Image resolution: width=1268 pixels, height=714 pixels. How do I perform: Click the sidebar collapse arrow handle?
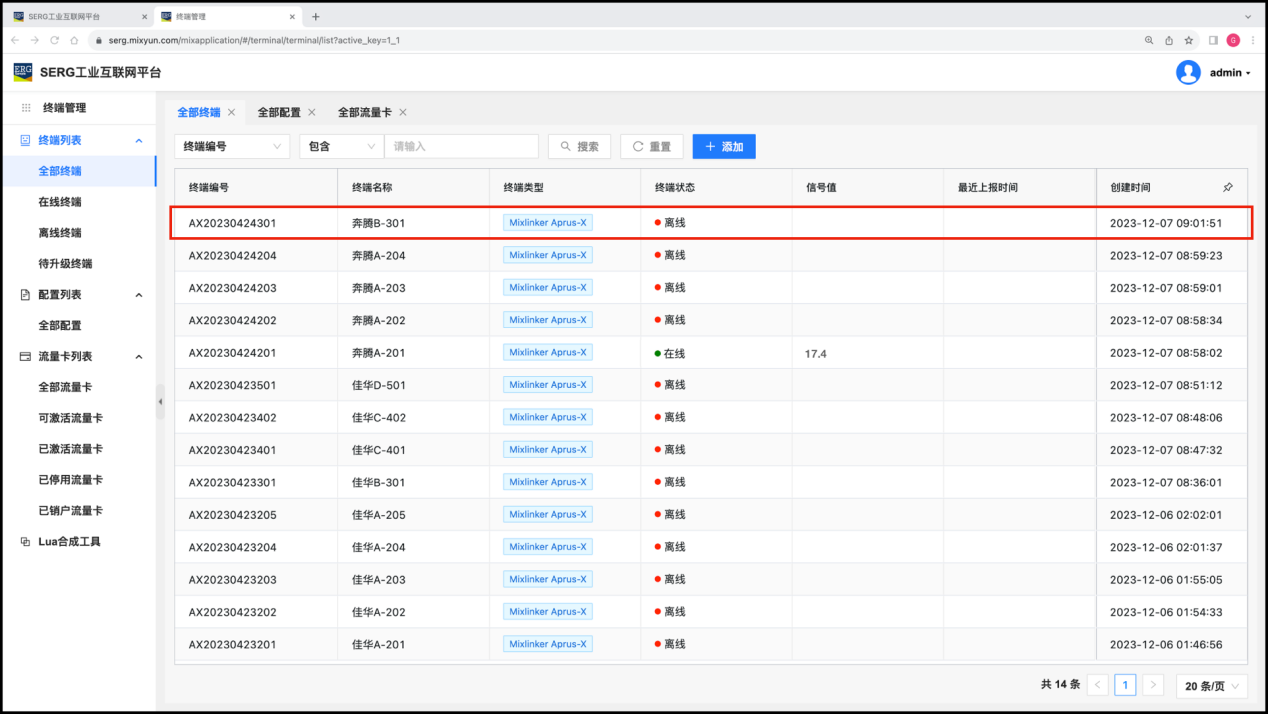click(x=160, y=401)
